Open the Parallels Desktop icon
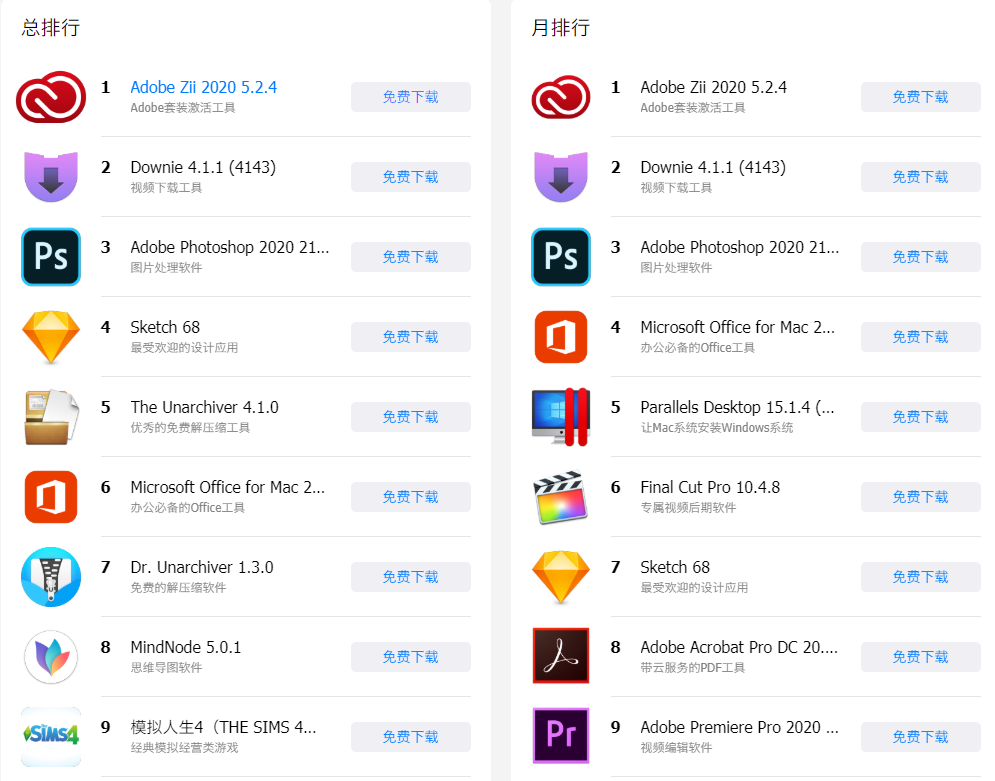 [561, 417]
